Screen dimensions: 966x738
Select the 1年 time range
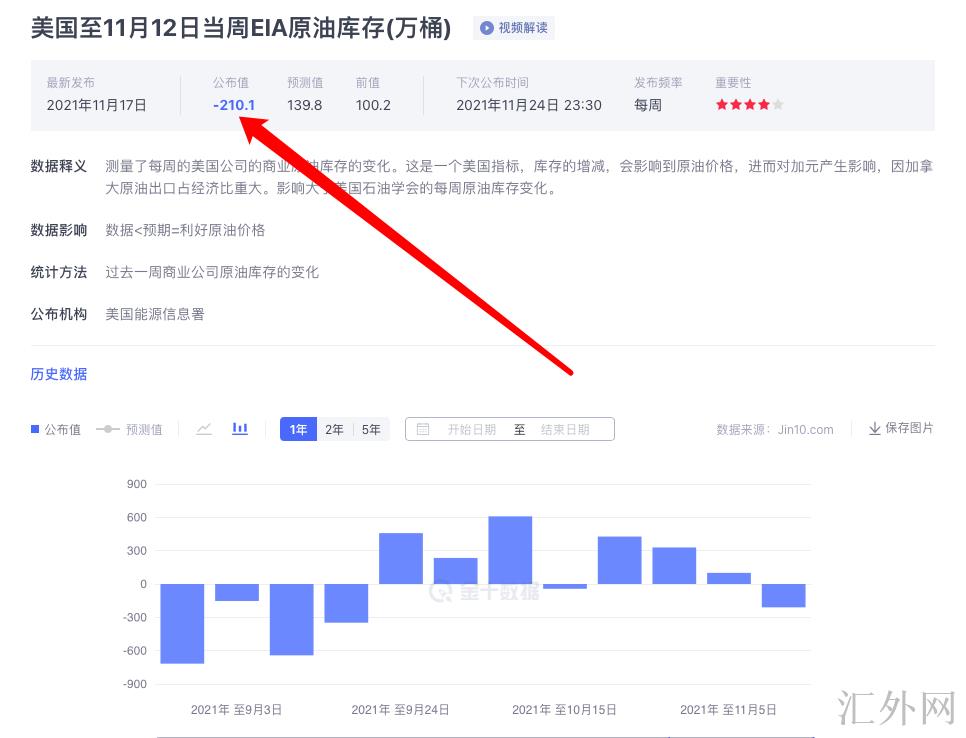coord(298,429)
